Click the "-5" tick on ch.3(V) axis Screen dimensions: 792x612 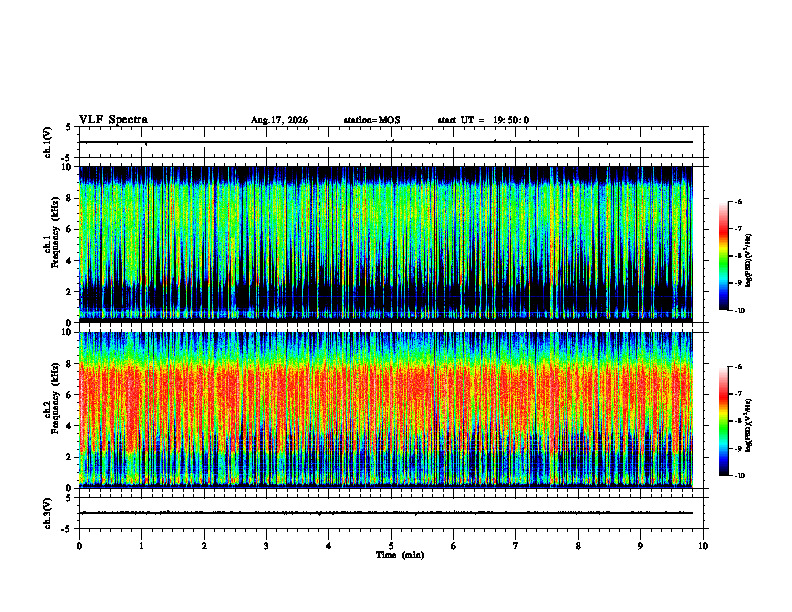pyautogui.click(x=67, y=529)
